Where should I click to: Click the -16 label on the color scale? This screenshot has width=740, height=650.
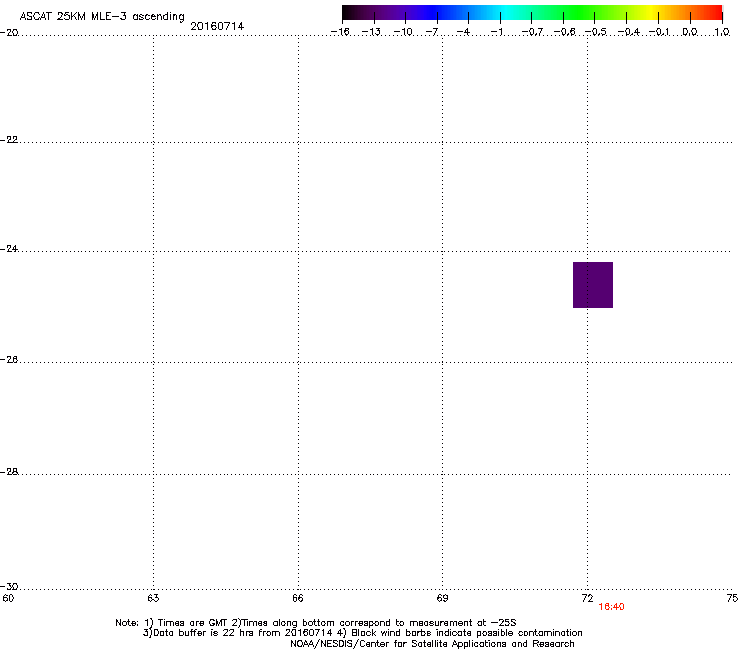[x=340, y=32]
